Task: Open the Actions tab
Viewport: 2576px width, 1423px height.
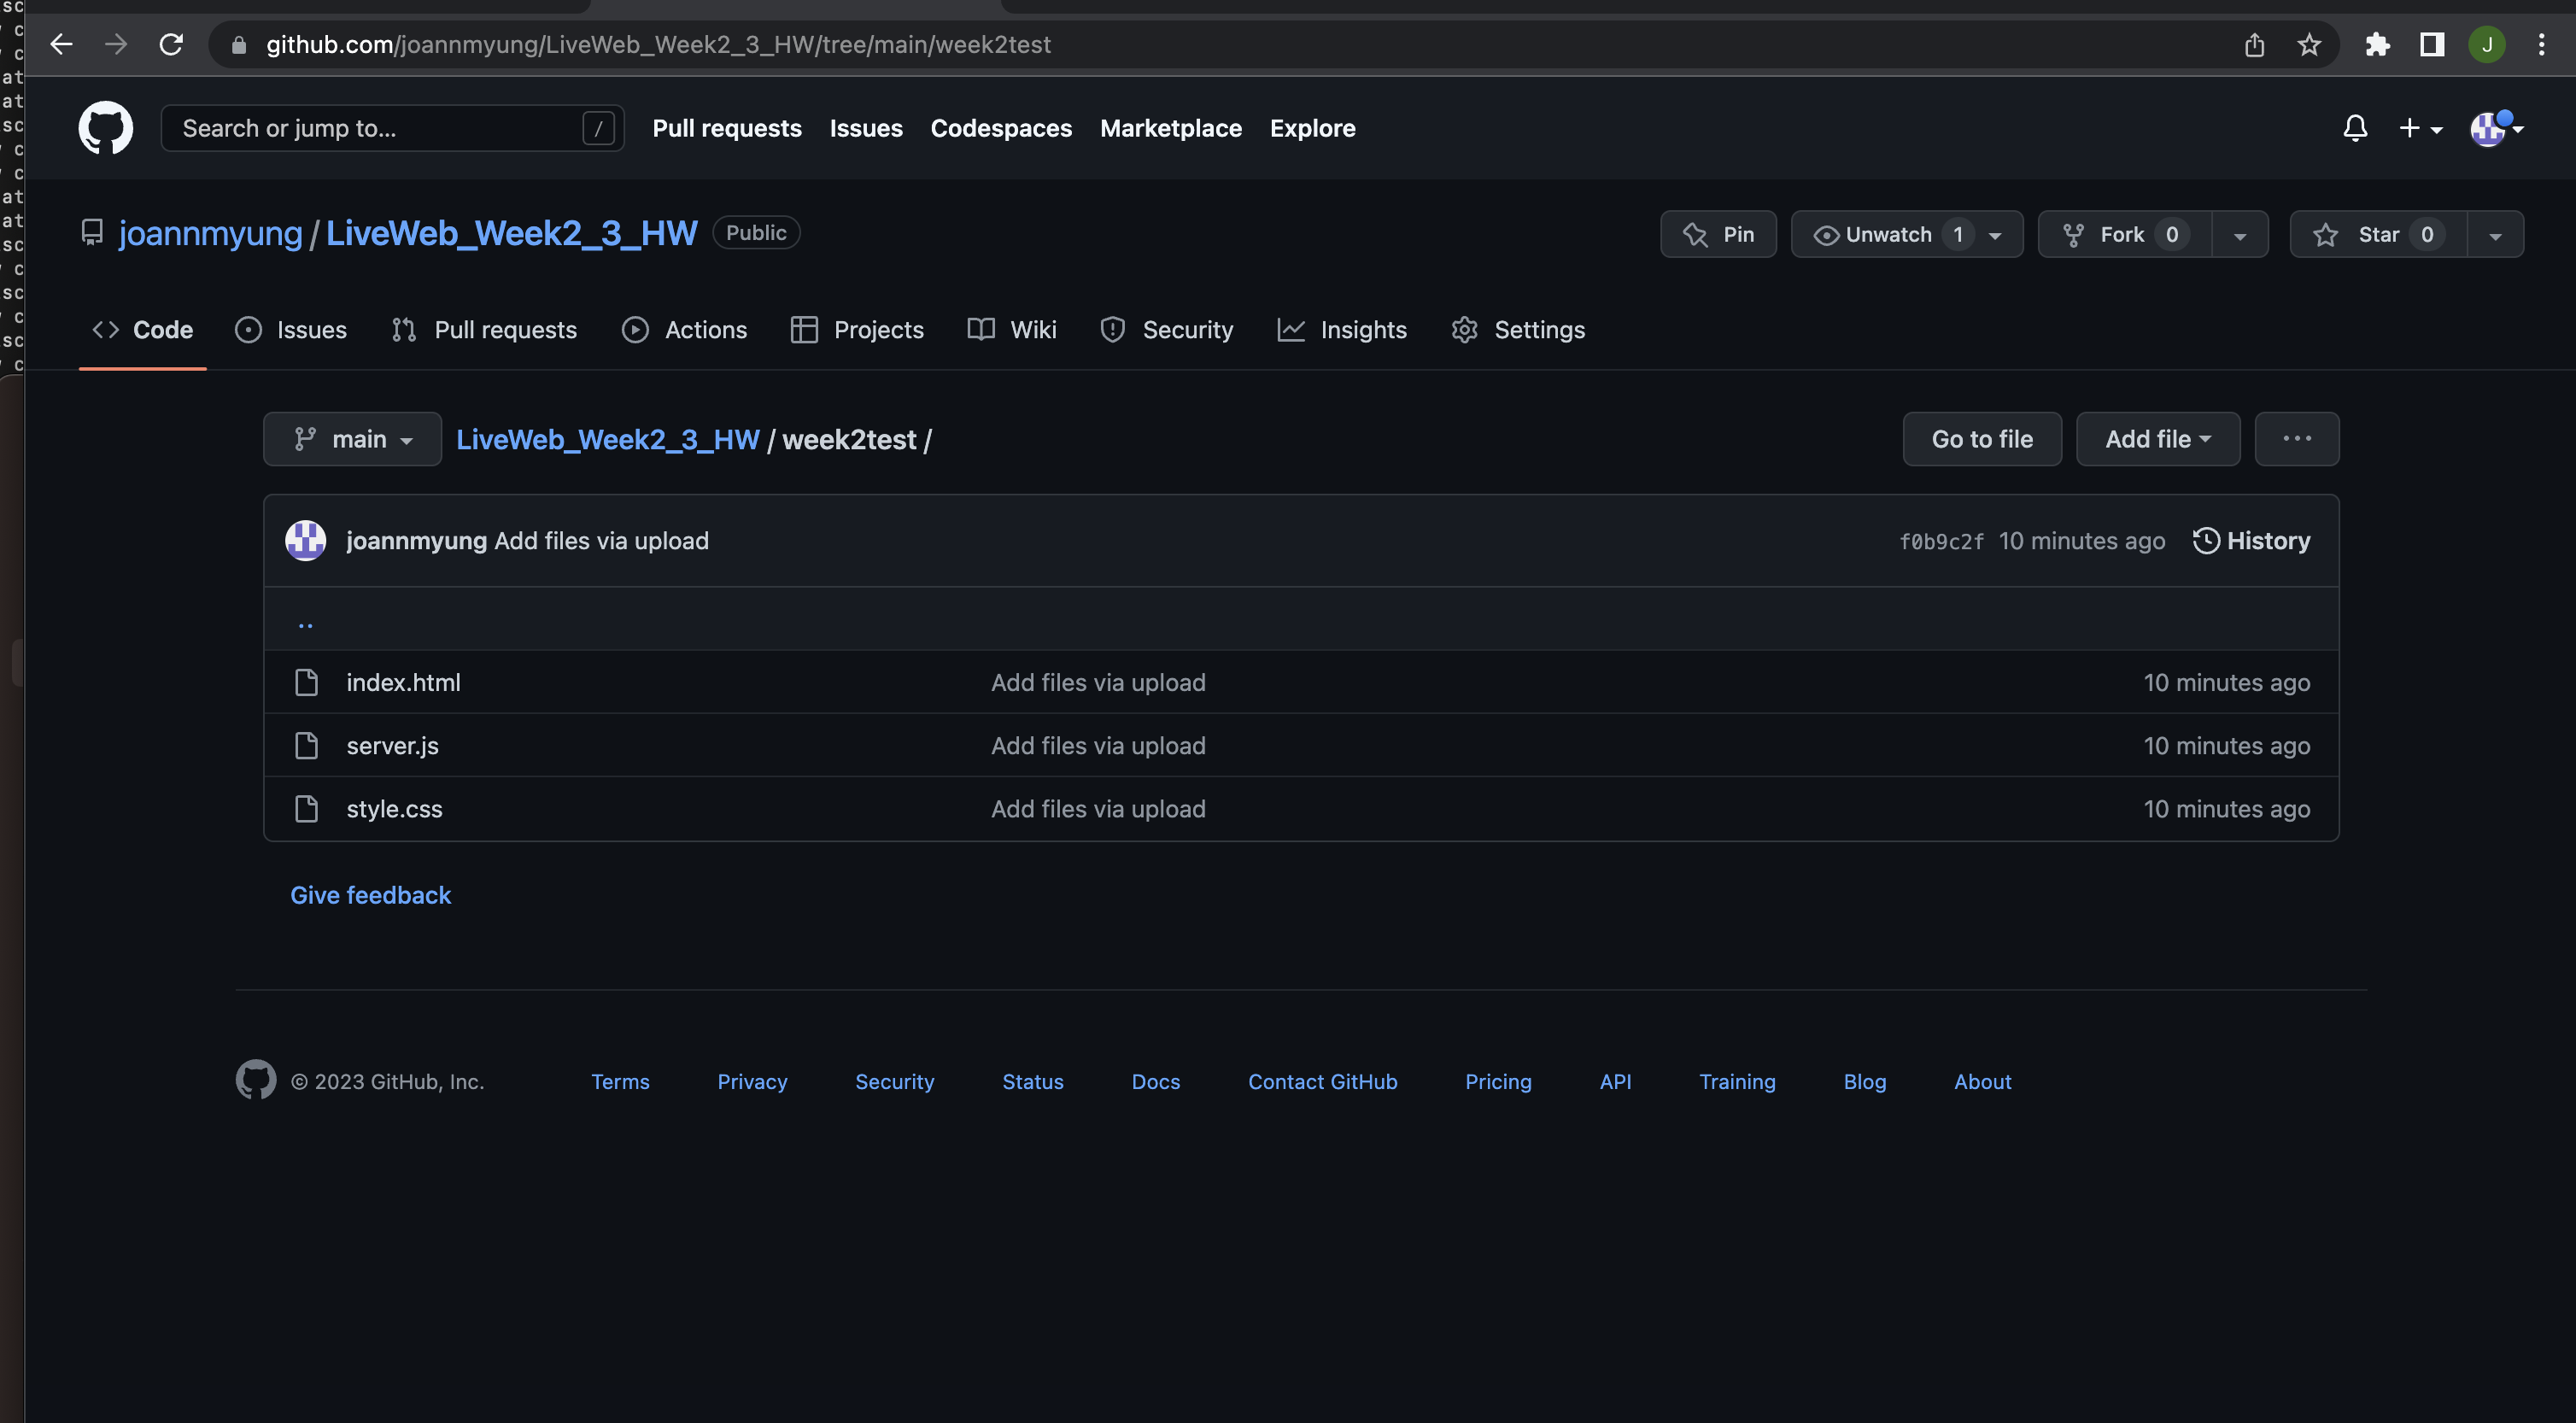Action: tap(684, 330)
